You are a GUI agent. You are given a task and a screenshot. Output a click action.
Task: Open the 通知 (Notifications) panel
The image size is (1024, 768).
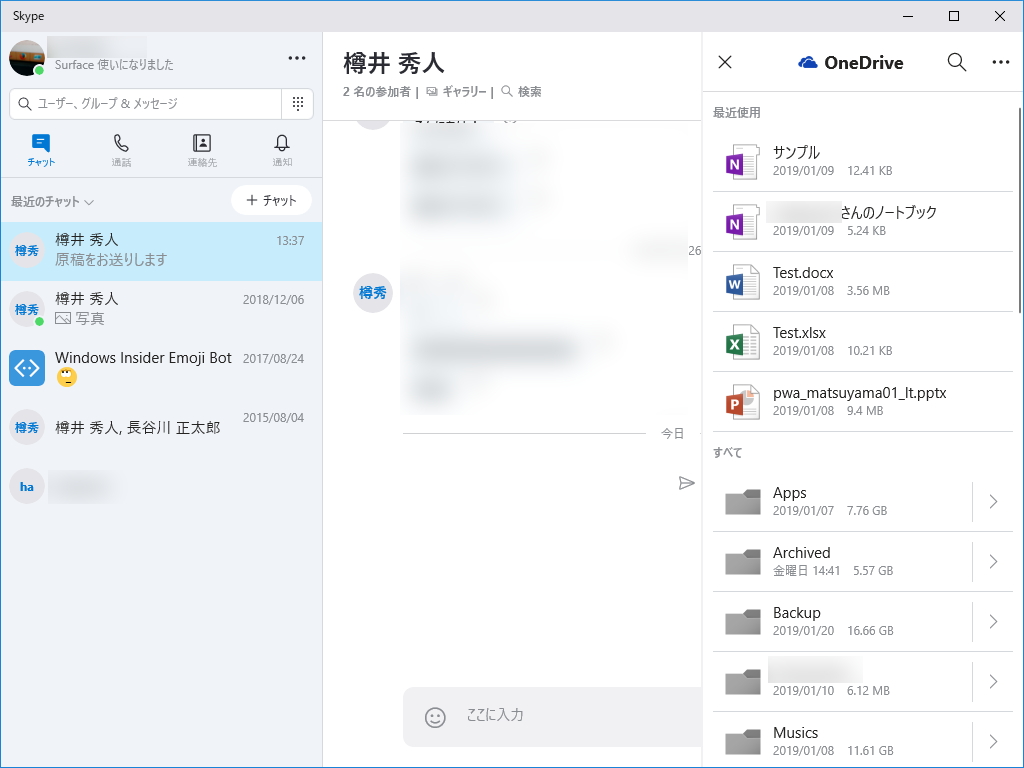pyautogui.click(x=283, y=150)
